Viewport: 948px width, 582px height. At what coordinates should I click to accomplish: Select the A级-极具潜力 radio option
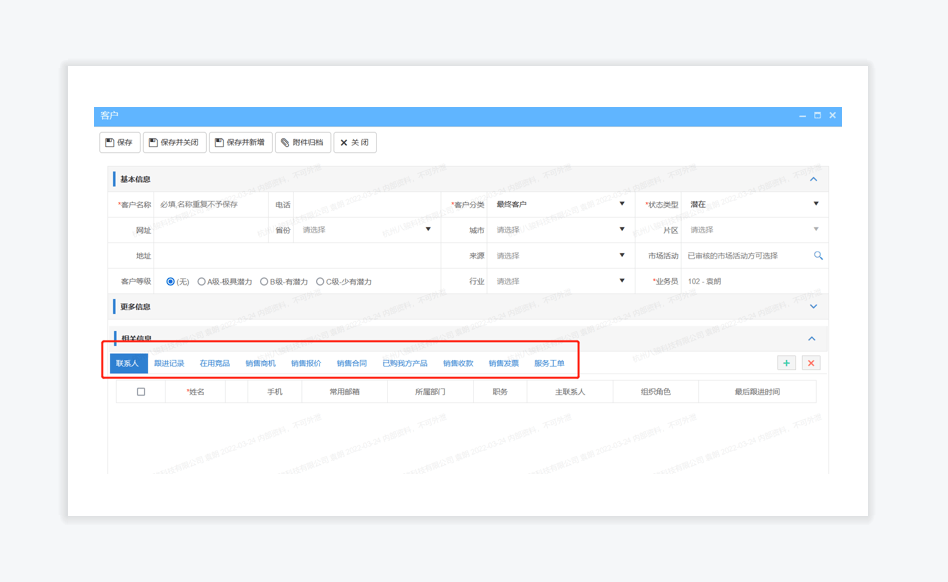(202, 282)
